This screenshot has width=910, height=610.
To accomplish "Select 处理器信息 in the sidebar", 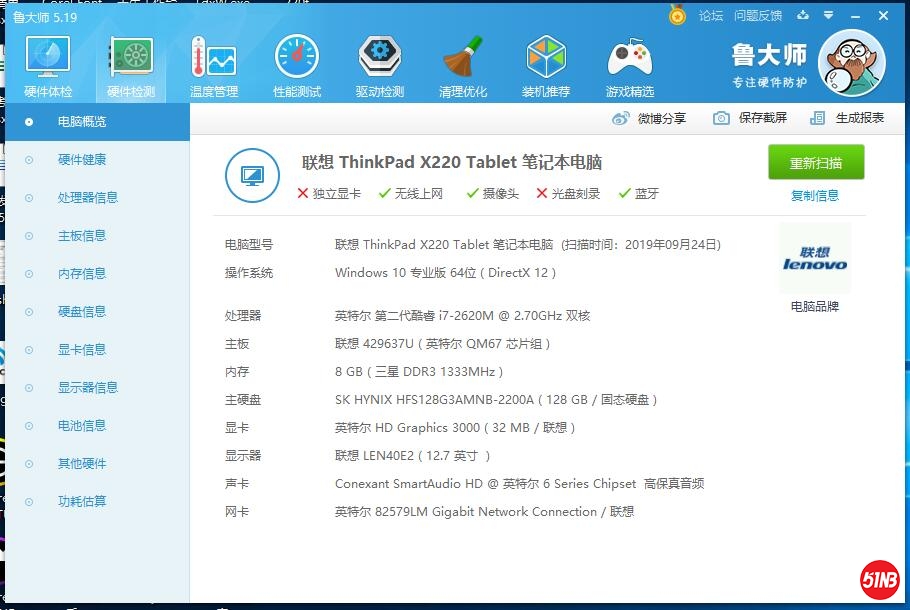I will pyautogui.click(x=87, y=198).
